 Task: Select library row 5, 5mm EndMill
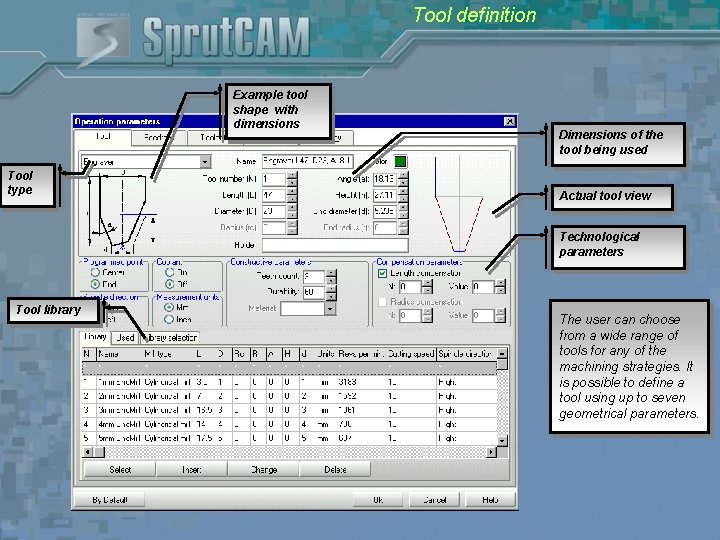coord(289,438)
